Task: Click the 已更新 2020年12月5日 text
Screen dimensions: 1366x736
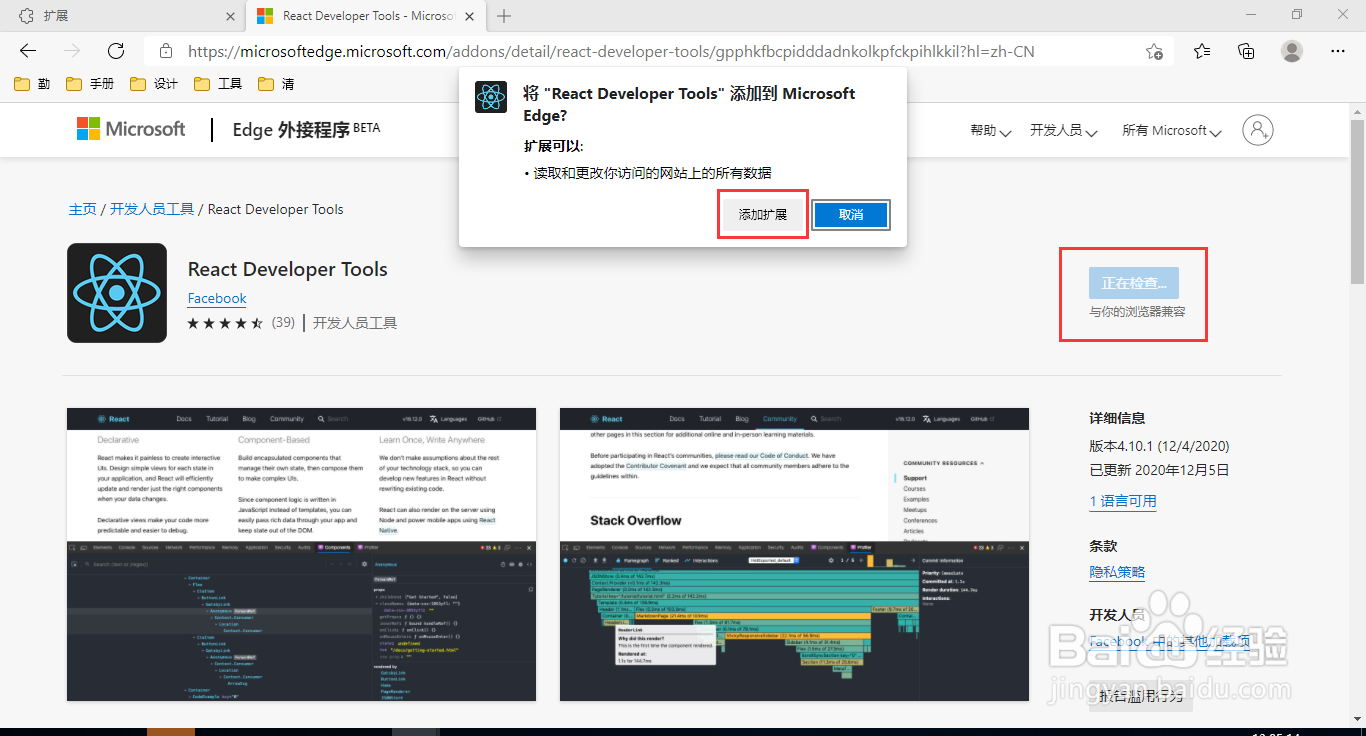Action: coord(1159,470)
